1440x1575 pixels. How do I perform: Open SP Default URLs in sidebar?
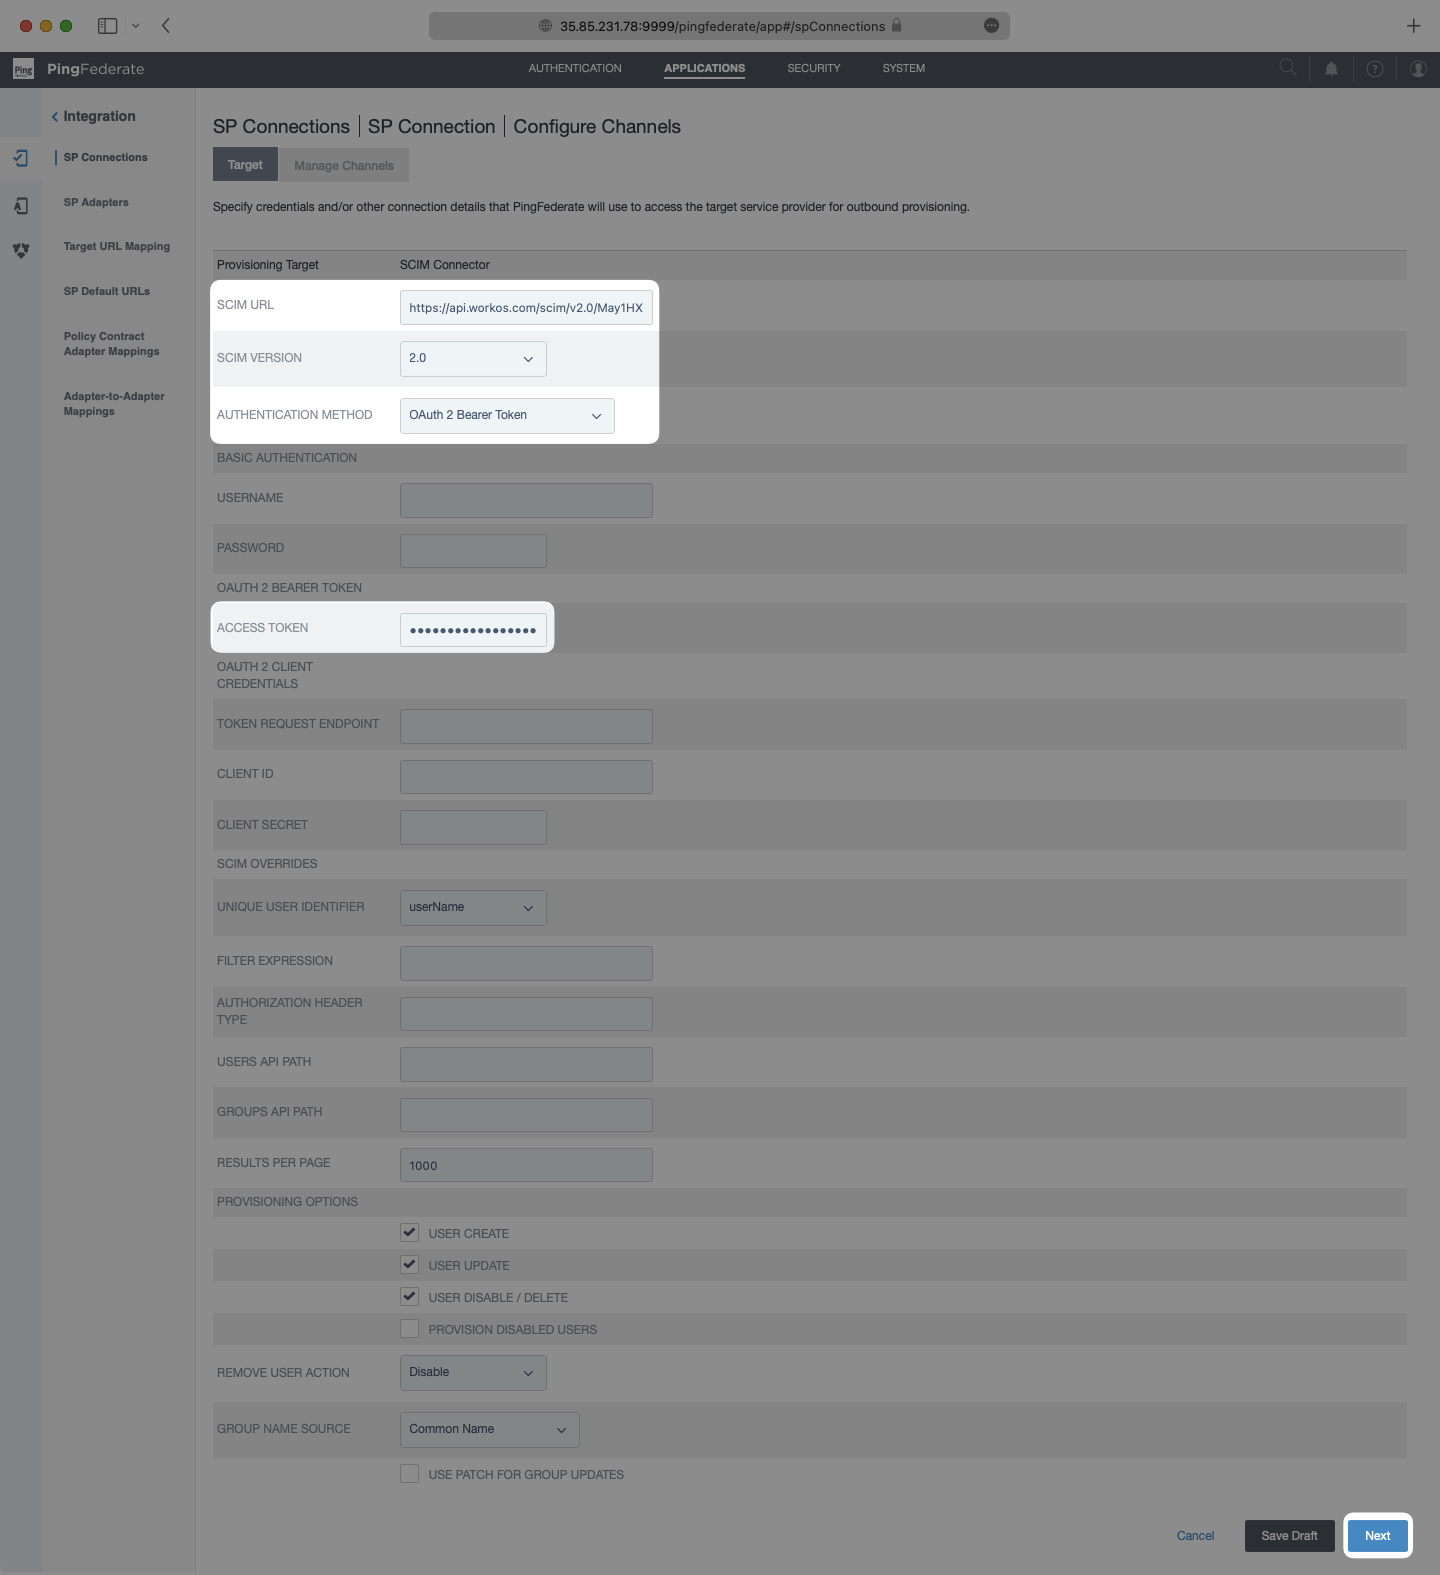click(x=107, y=291)
